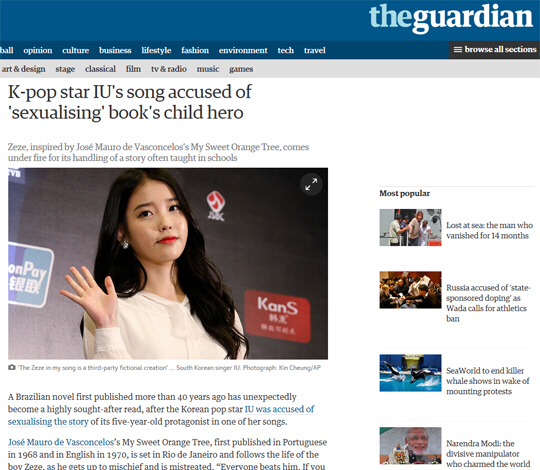Image resolution: width=540 pixels, height=470 pixels.
Task: Open the Narendra Modi story thumbnail
Action: [410, 446]
